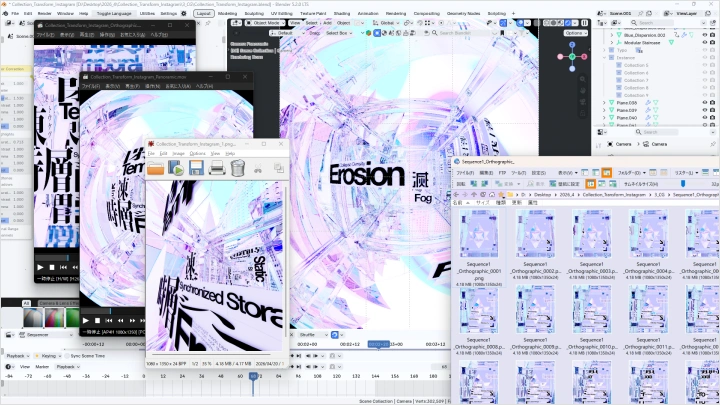Open the viewport Options dropdown
720x405 pixels.
click(x=576, y=33)
